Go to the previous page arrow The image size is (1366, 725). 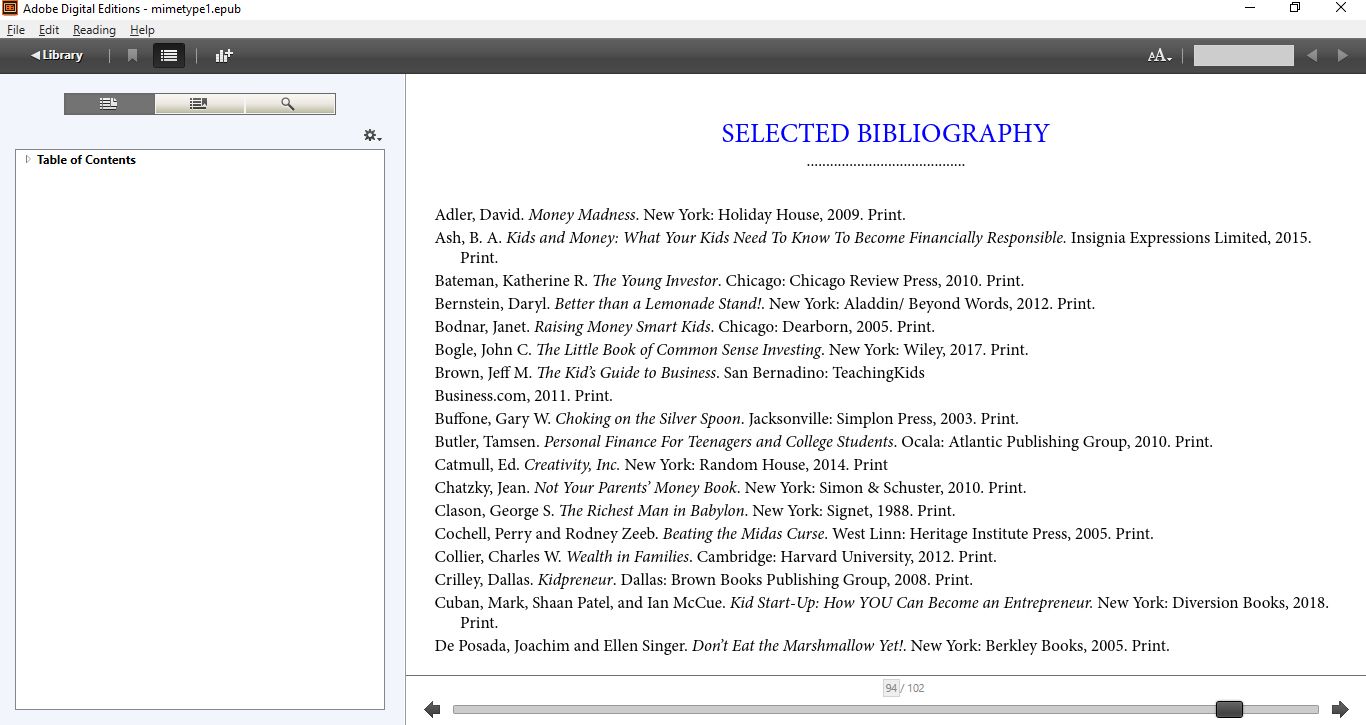[432, 710]
